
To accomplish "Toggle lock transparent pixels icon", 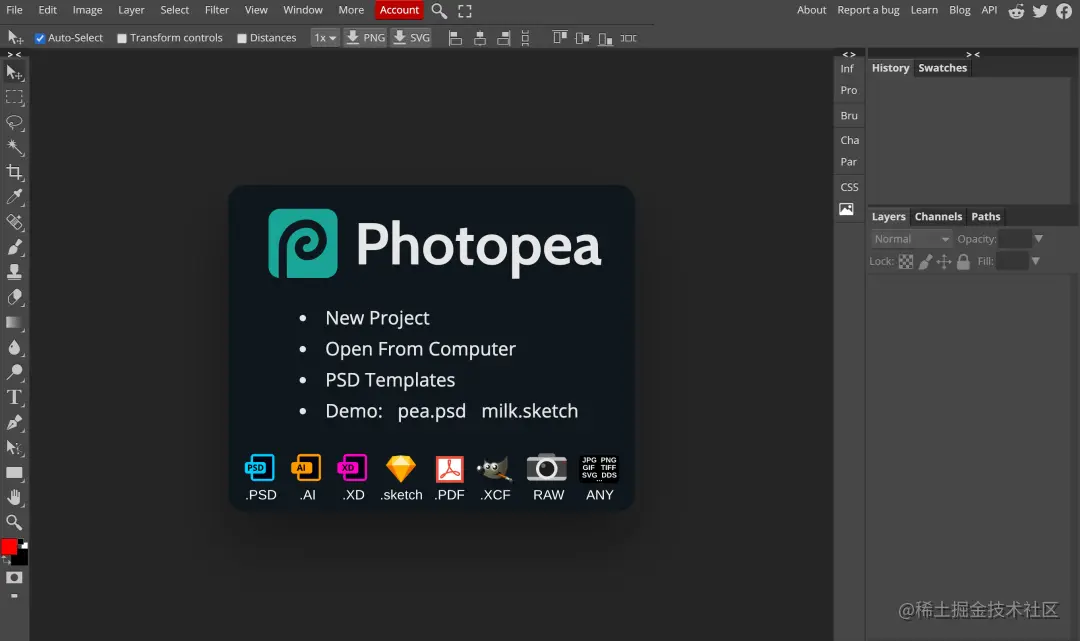I will click(x=906, y=262).
